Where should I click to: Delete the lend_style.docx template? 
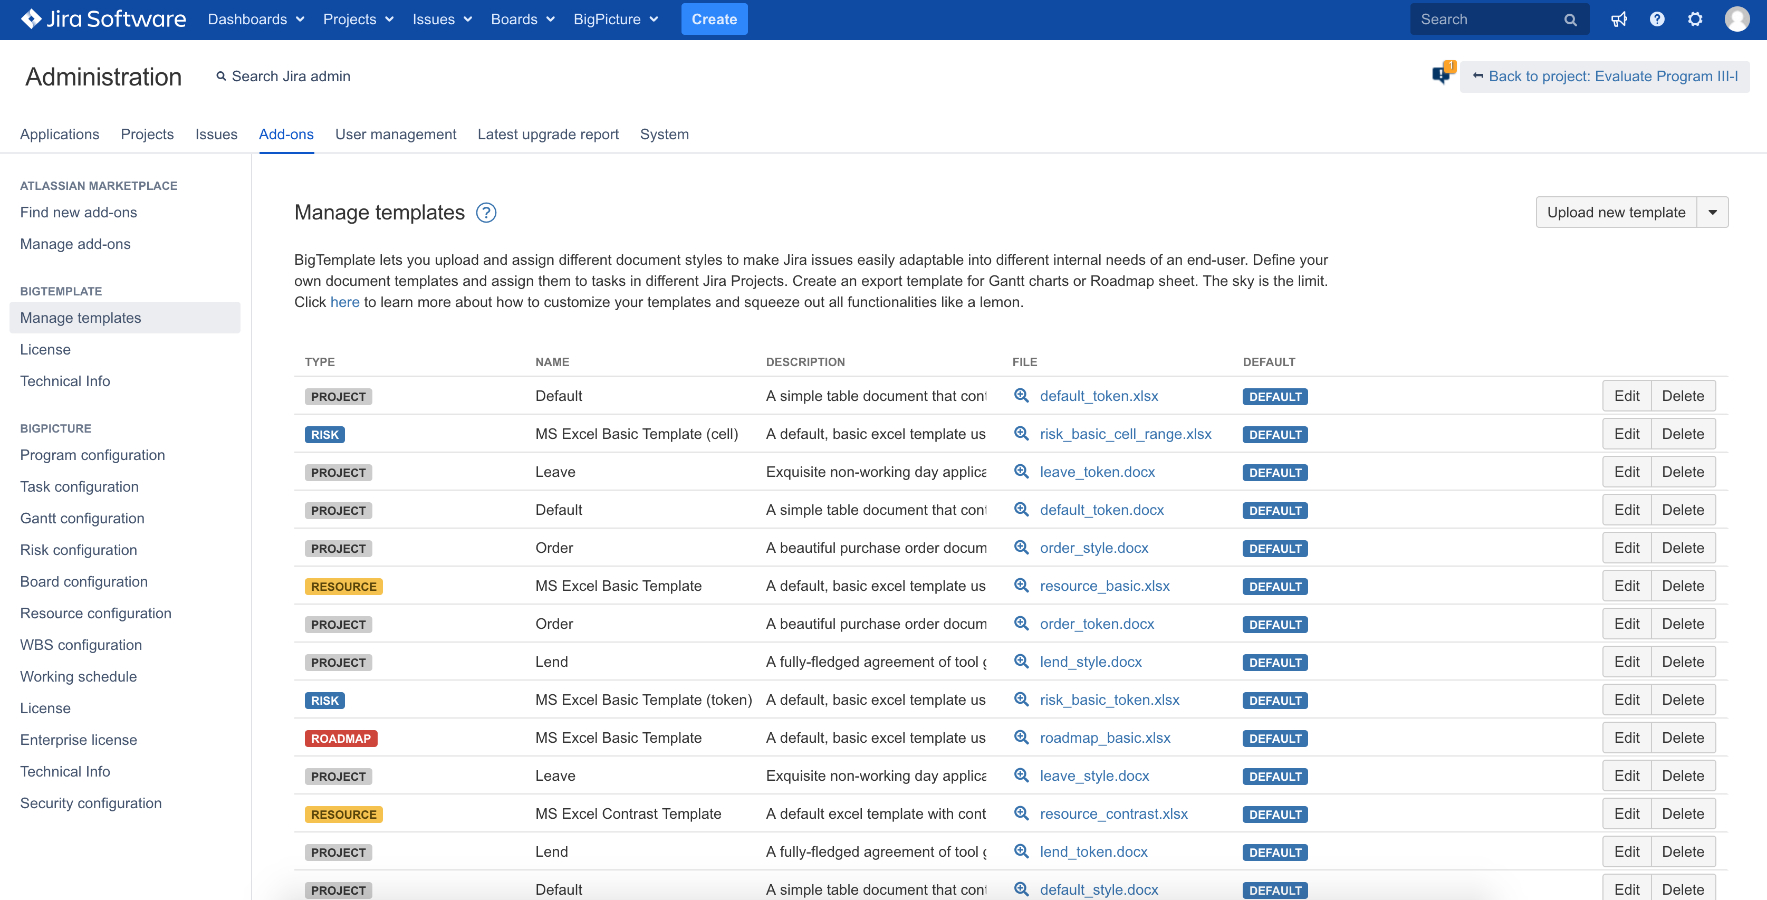pos(1683,662)
